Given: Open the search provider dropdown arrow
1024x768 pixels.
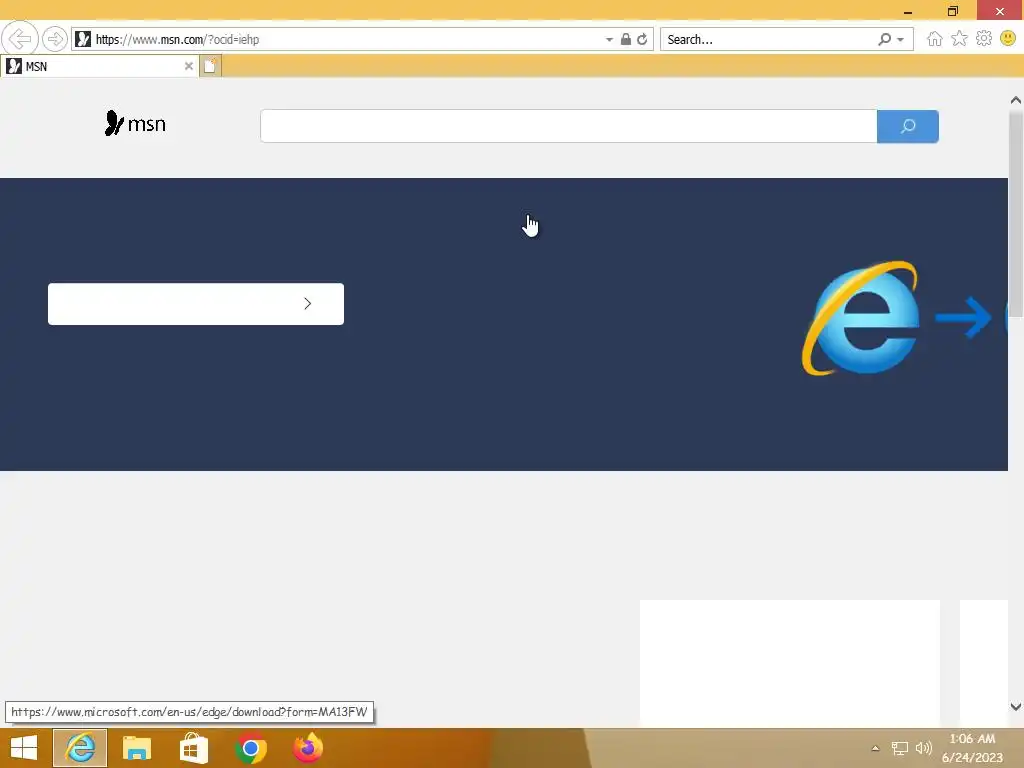Looking at the screenshot, I should [x=901, y=40].
